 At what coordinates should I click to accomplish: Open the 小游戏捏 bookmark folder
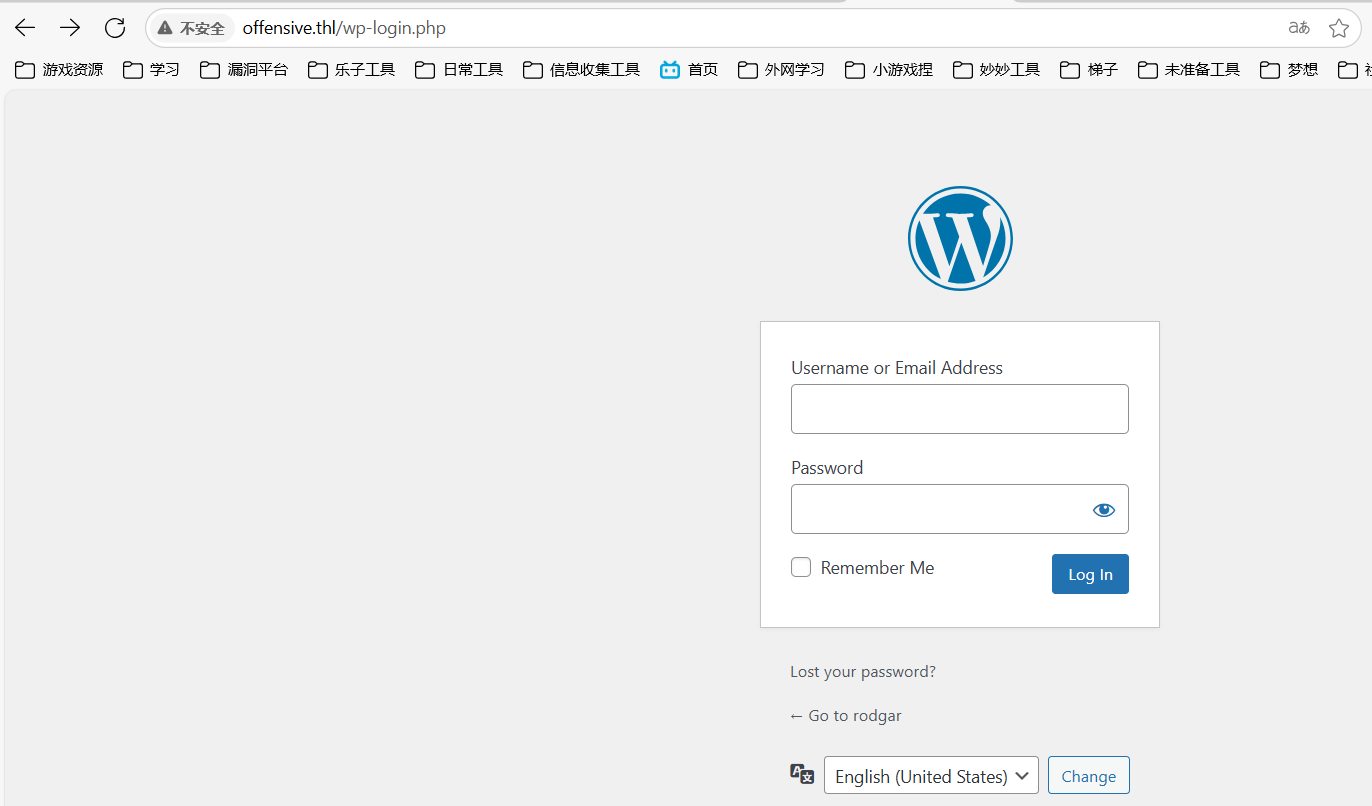pyautogui.click(x=889, y=69)
